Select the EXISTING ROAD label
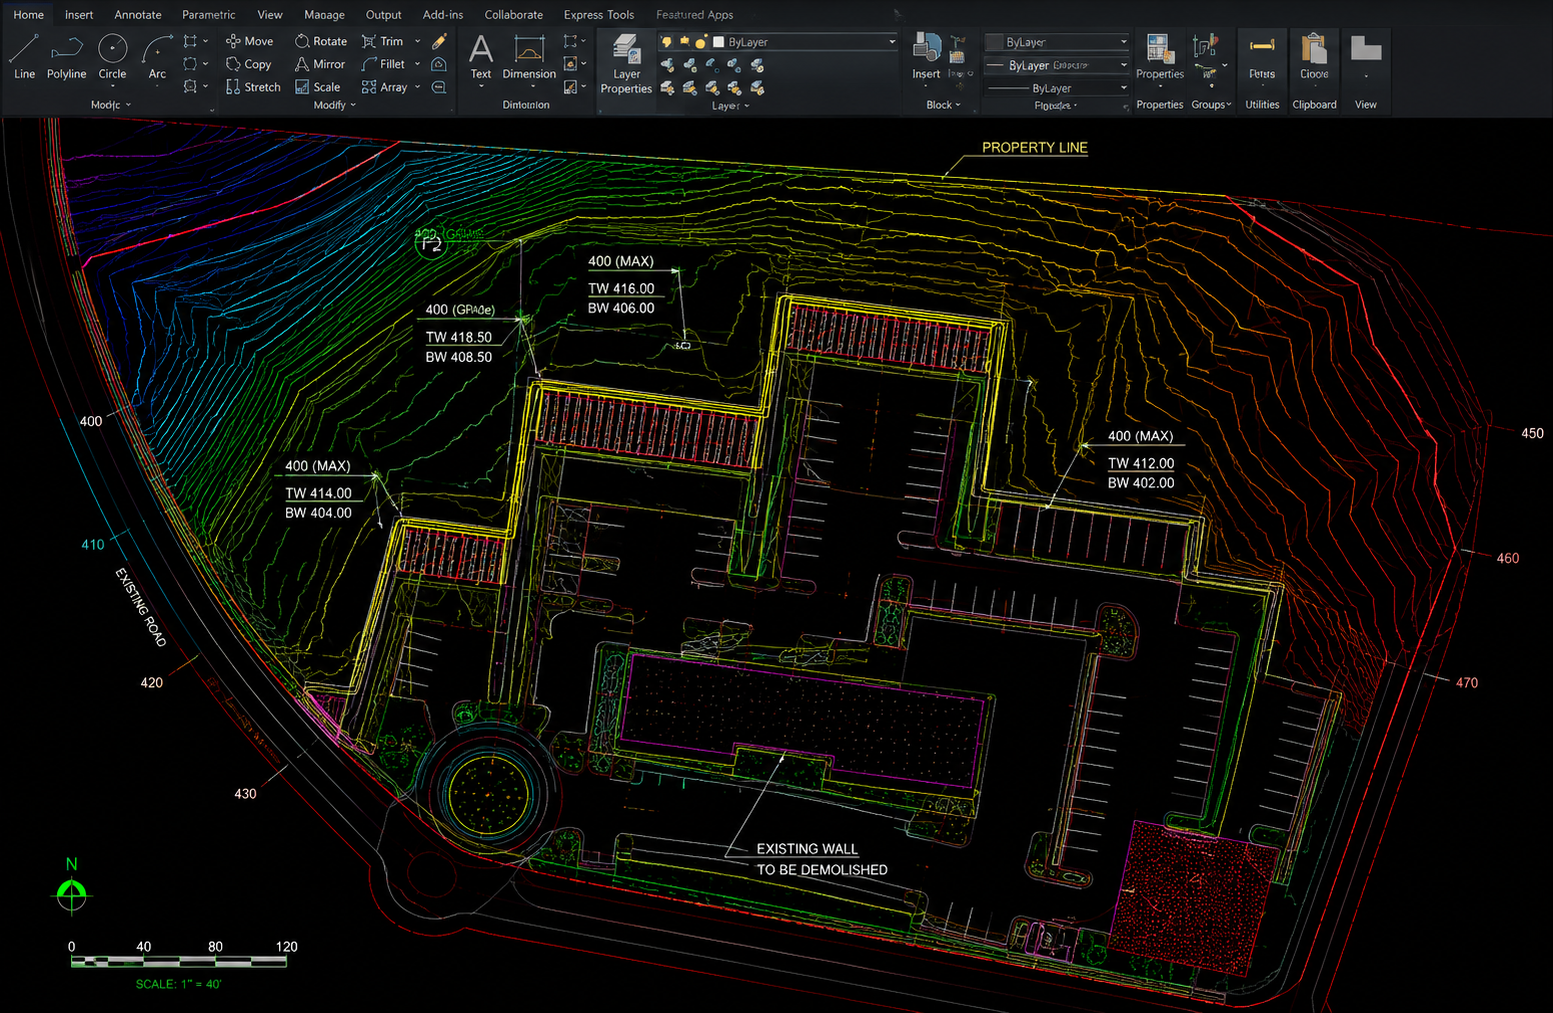The height and width of the screenshot is (1013, 1553). pyautogui.click(x=140, y=607)
